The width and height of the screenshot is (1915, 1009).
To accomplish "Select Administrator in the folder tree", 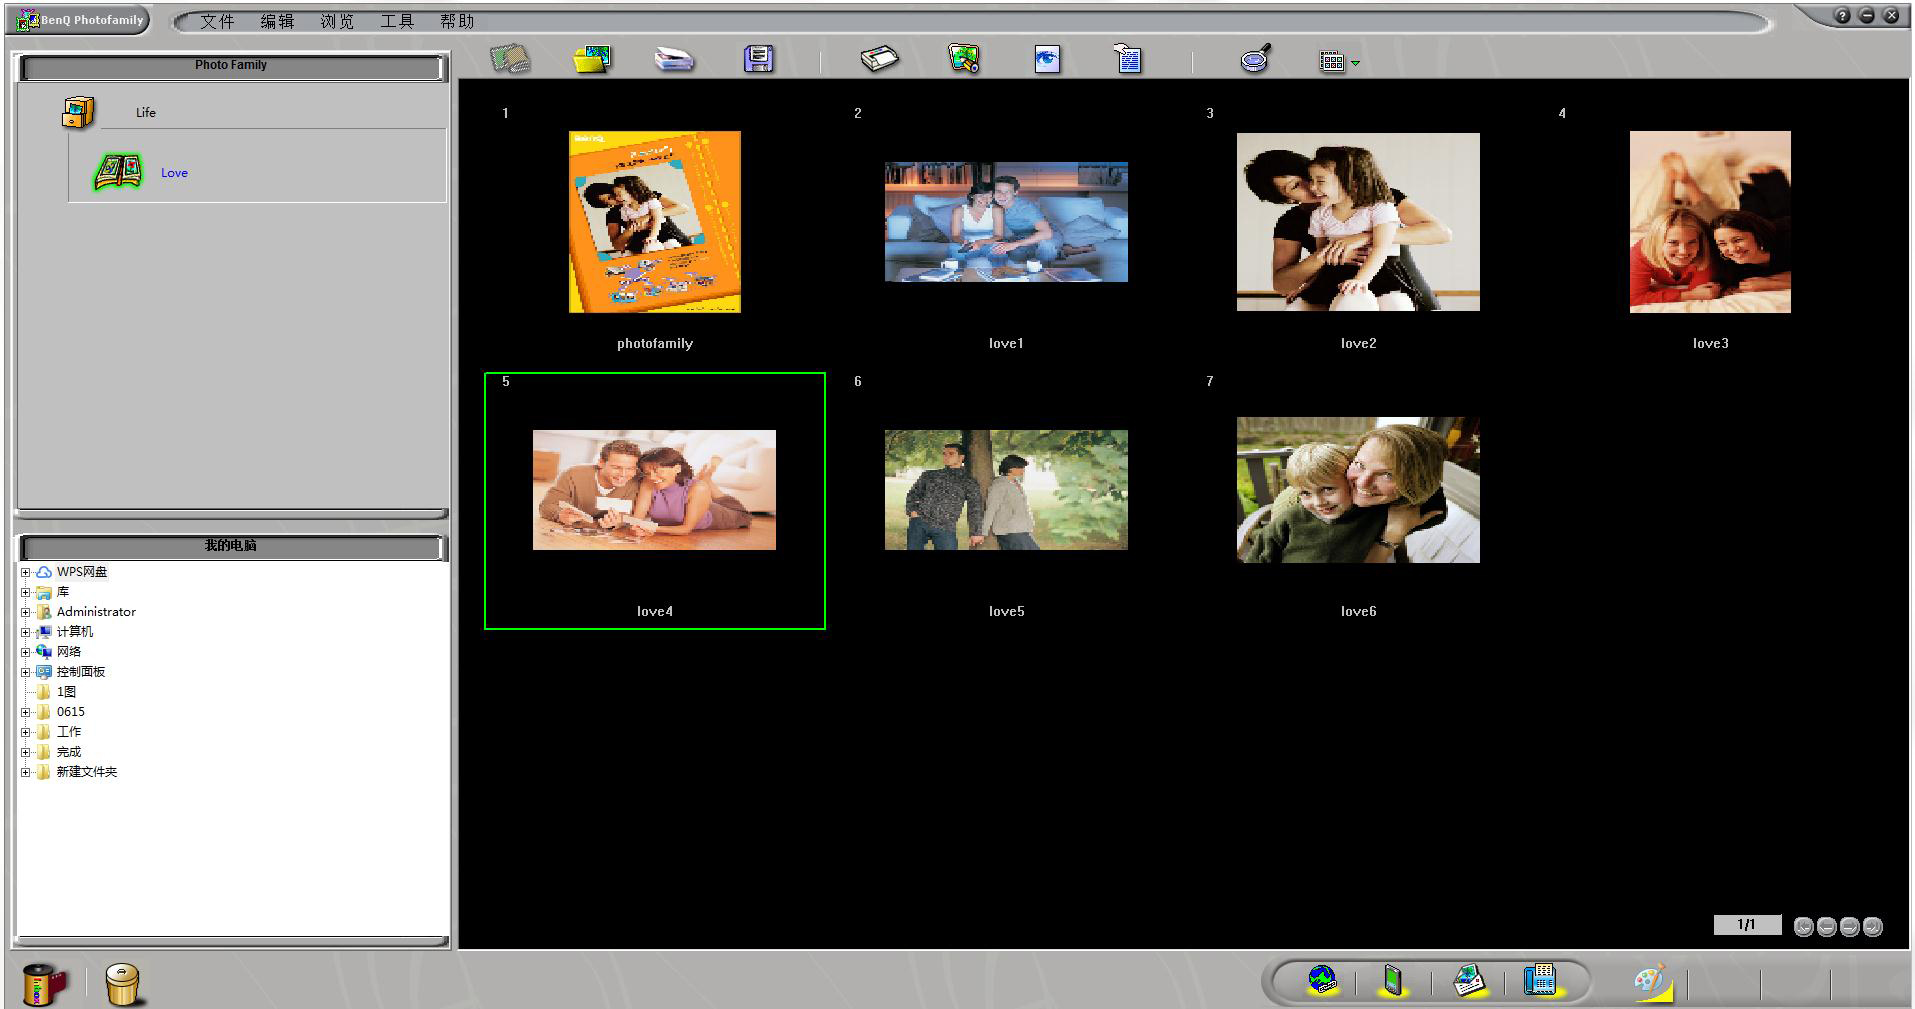I will click(x=96, y=612).
